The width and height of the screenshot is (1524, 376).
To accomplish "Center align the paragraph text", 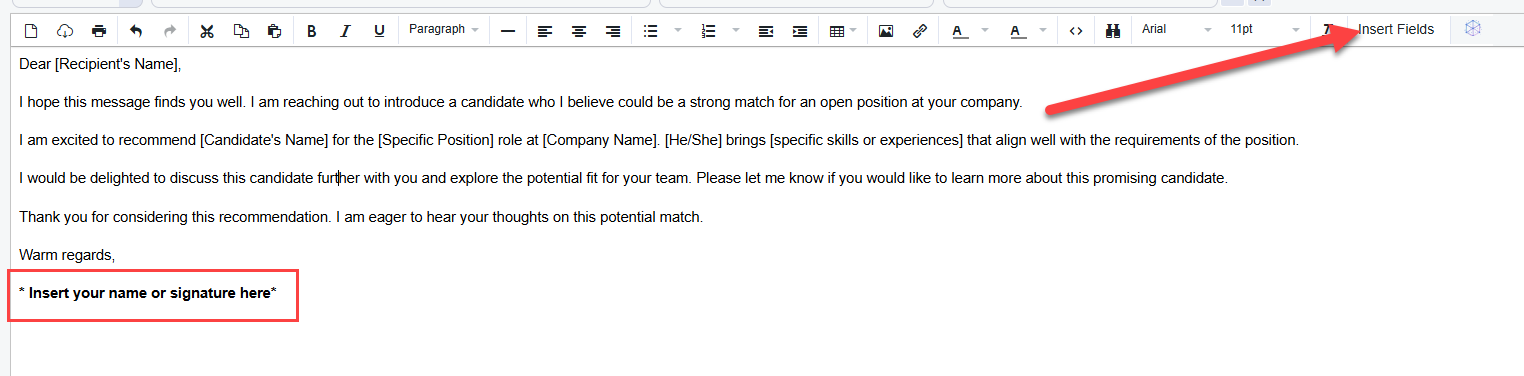I will point(579,31).
